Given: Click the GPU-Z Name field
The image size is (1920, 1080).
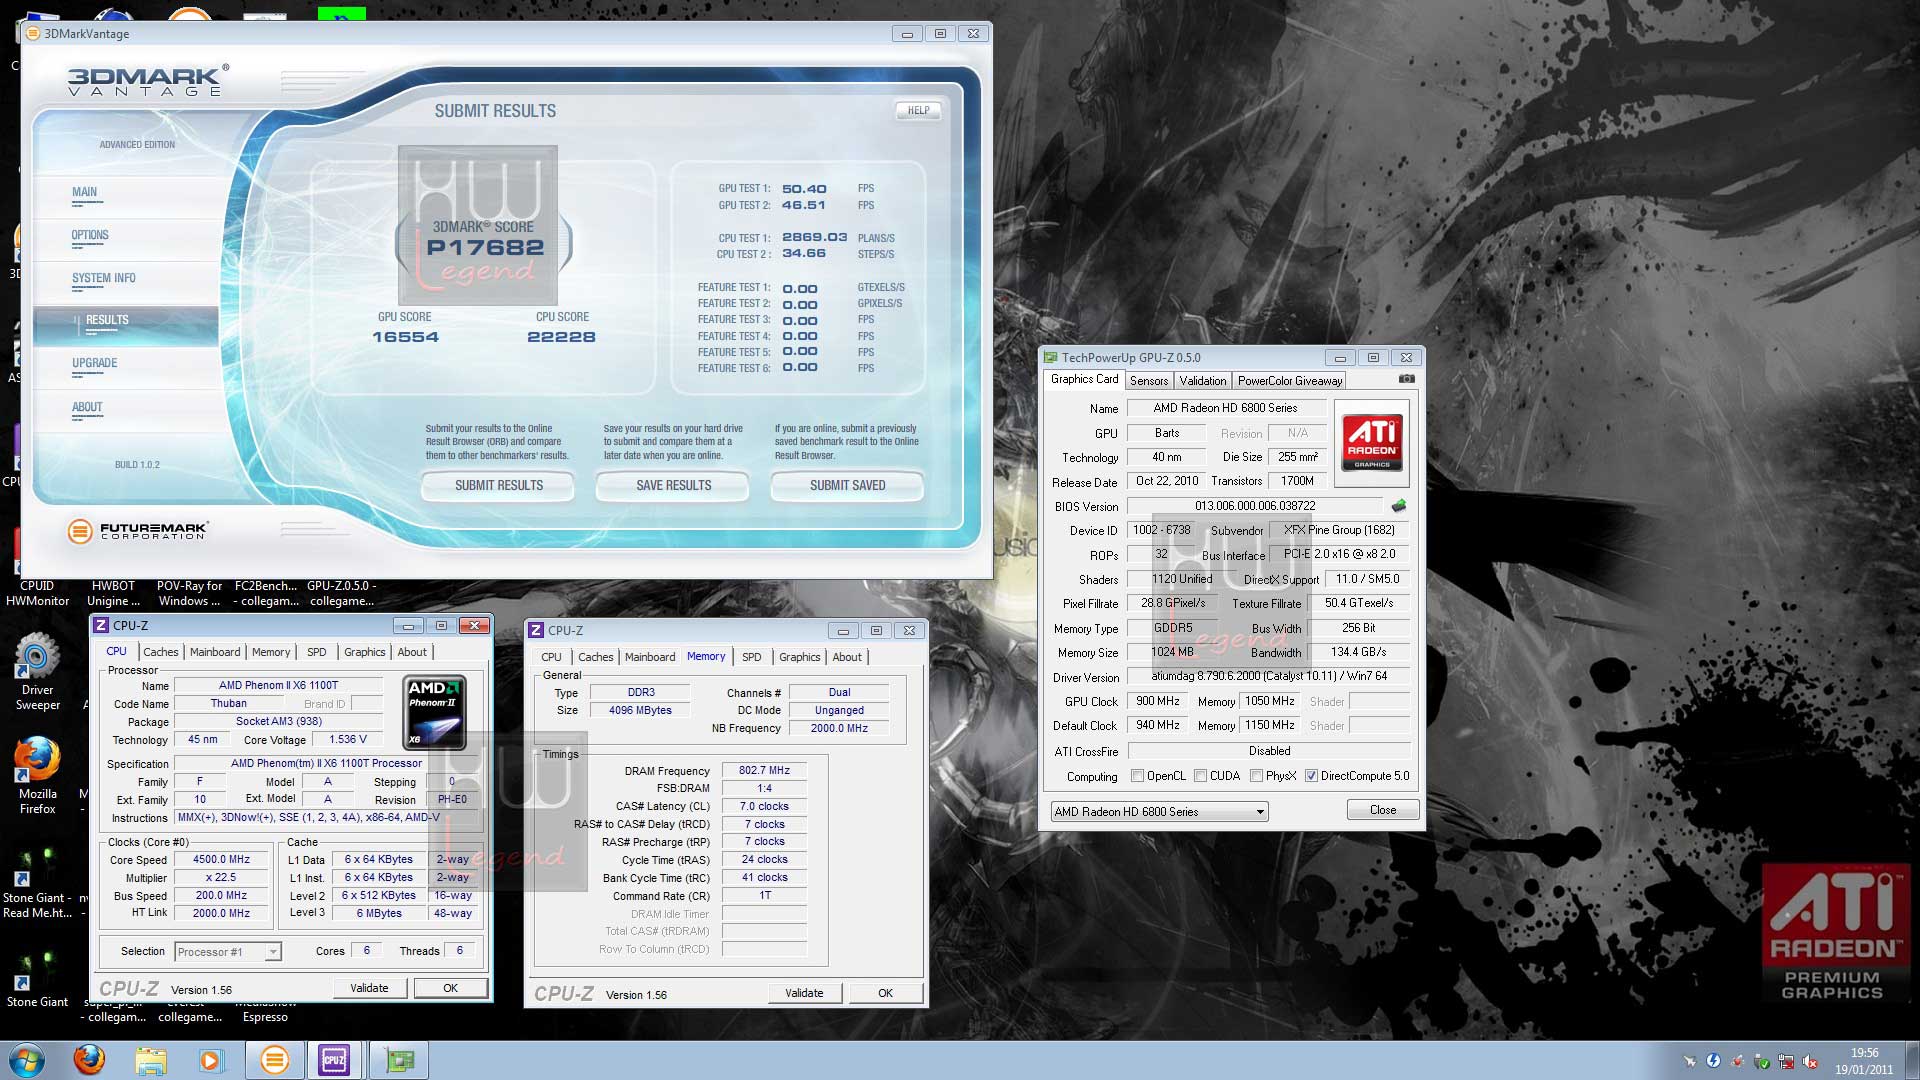Looking at the screenshot, I should click(1226, 408).
